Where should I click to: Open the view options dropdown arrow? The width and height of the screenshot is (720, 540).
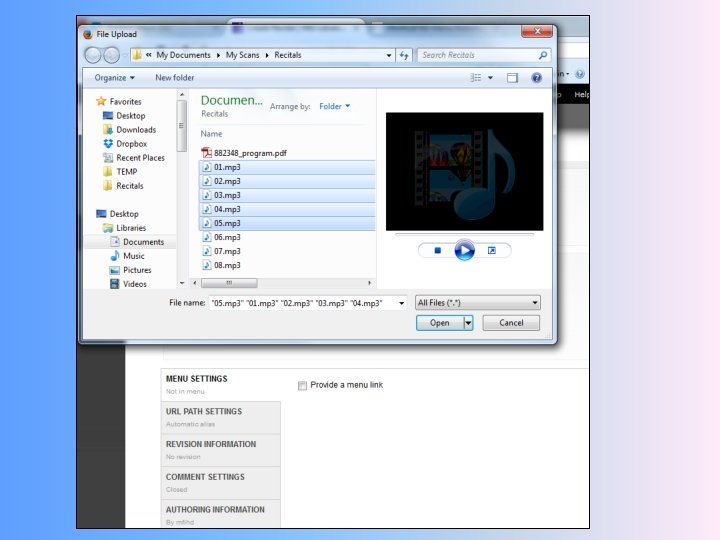[490, 78]
